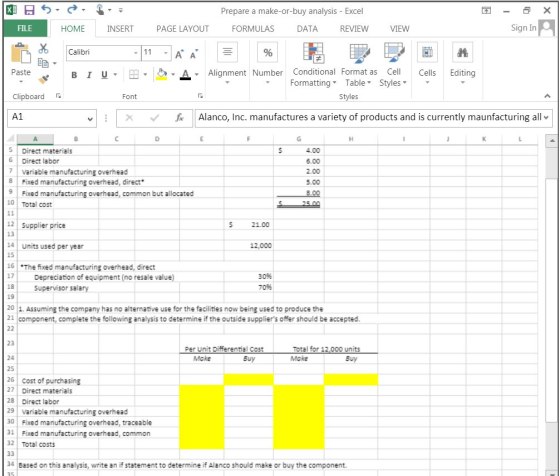Toggle Italic formatting
This screenshot has width=560, height=476.
coord(89,75)
